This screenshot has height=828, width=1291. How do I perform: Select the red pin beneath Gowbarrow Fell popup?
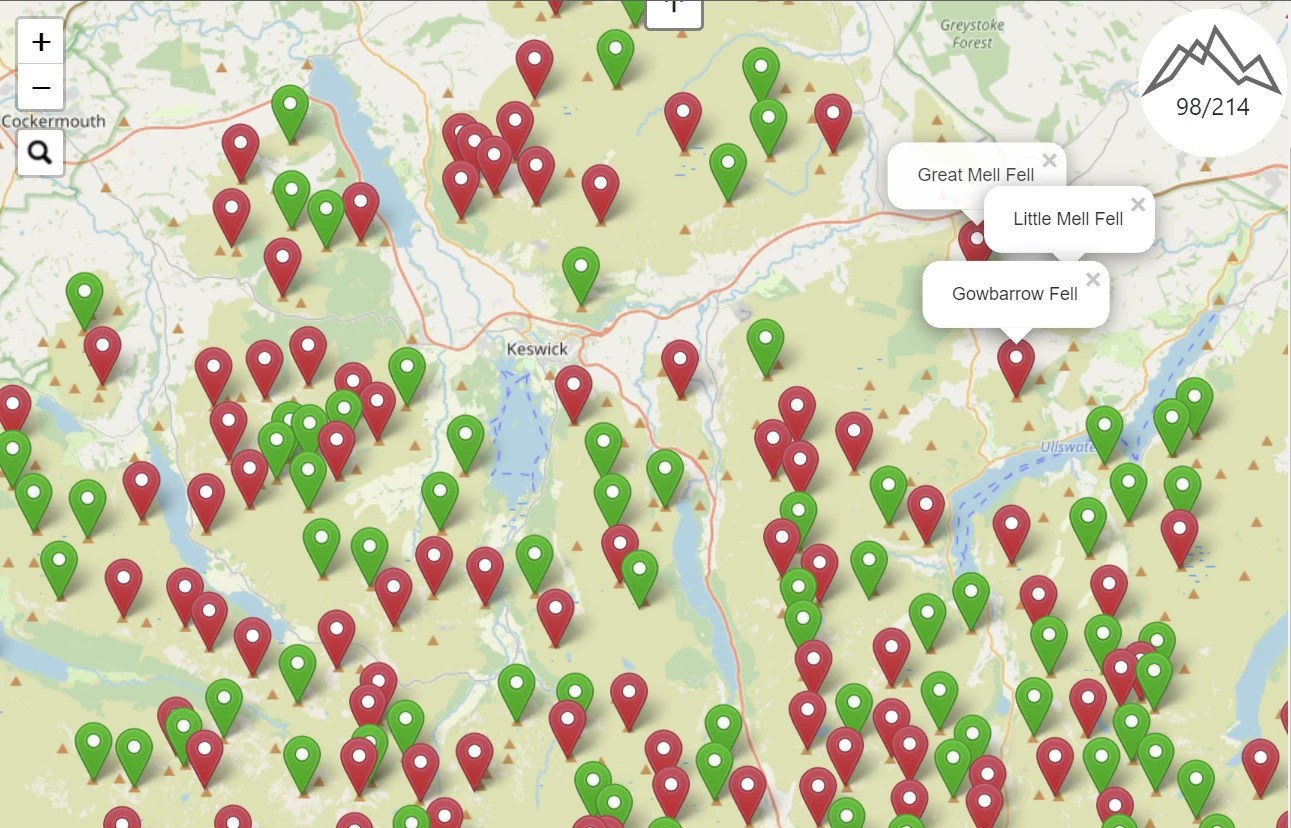[1016, 360]
